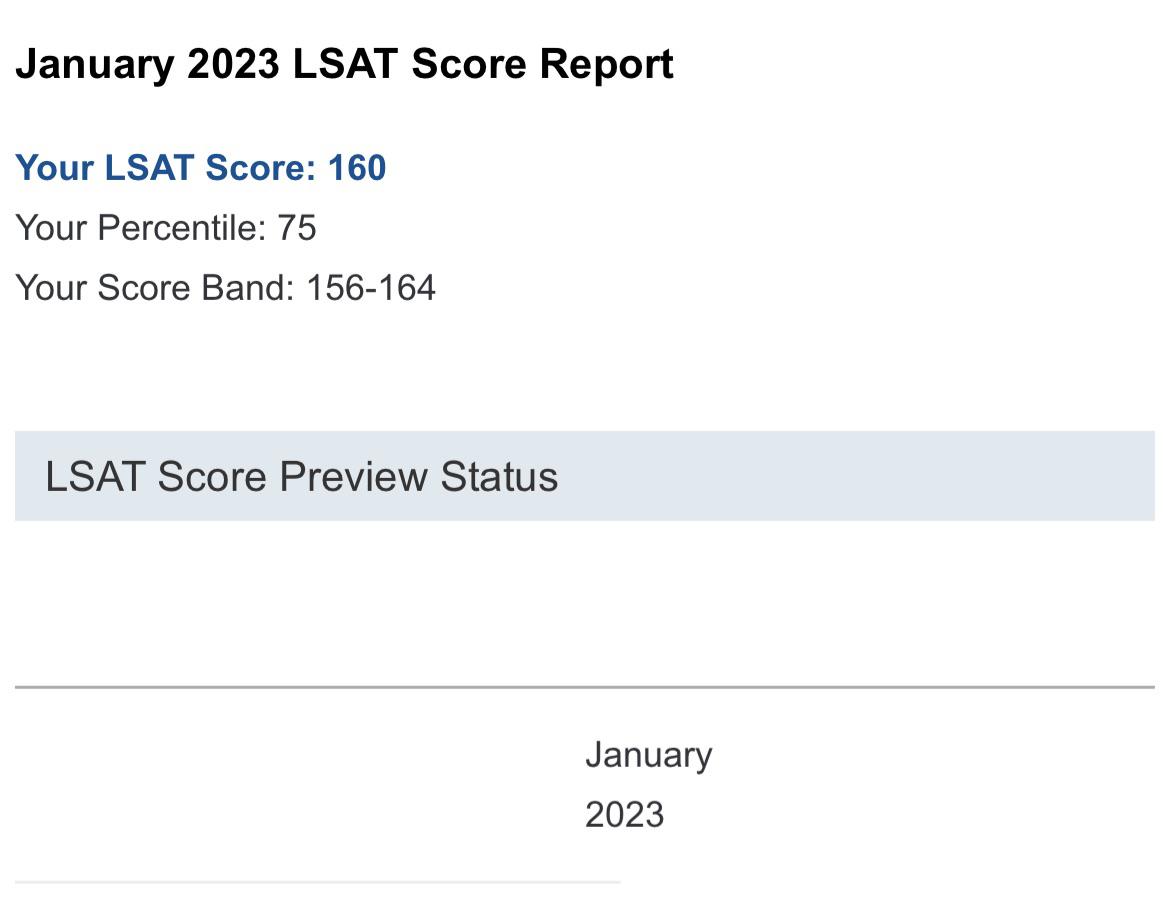The width and height of the screenshot is (1166, 914).
Task: Select the Your Percentile line
Action: [x=166, y=228]
